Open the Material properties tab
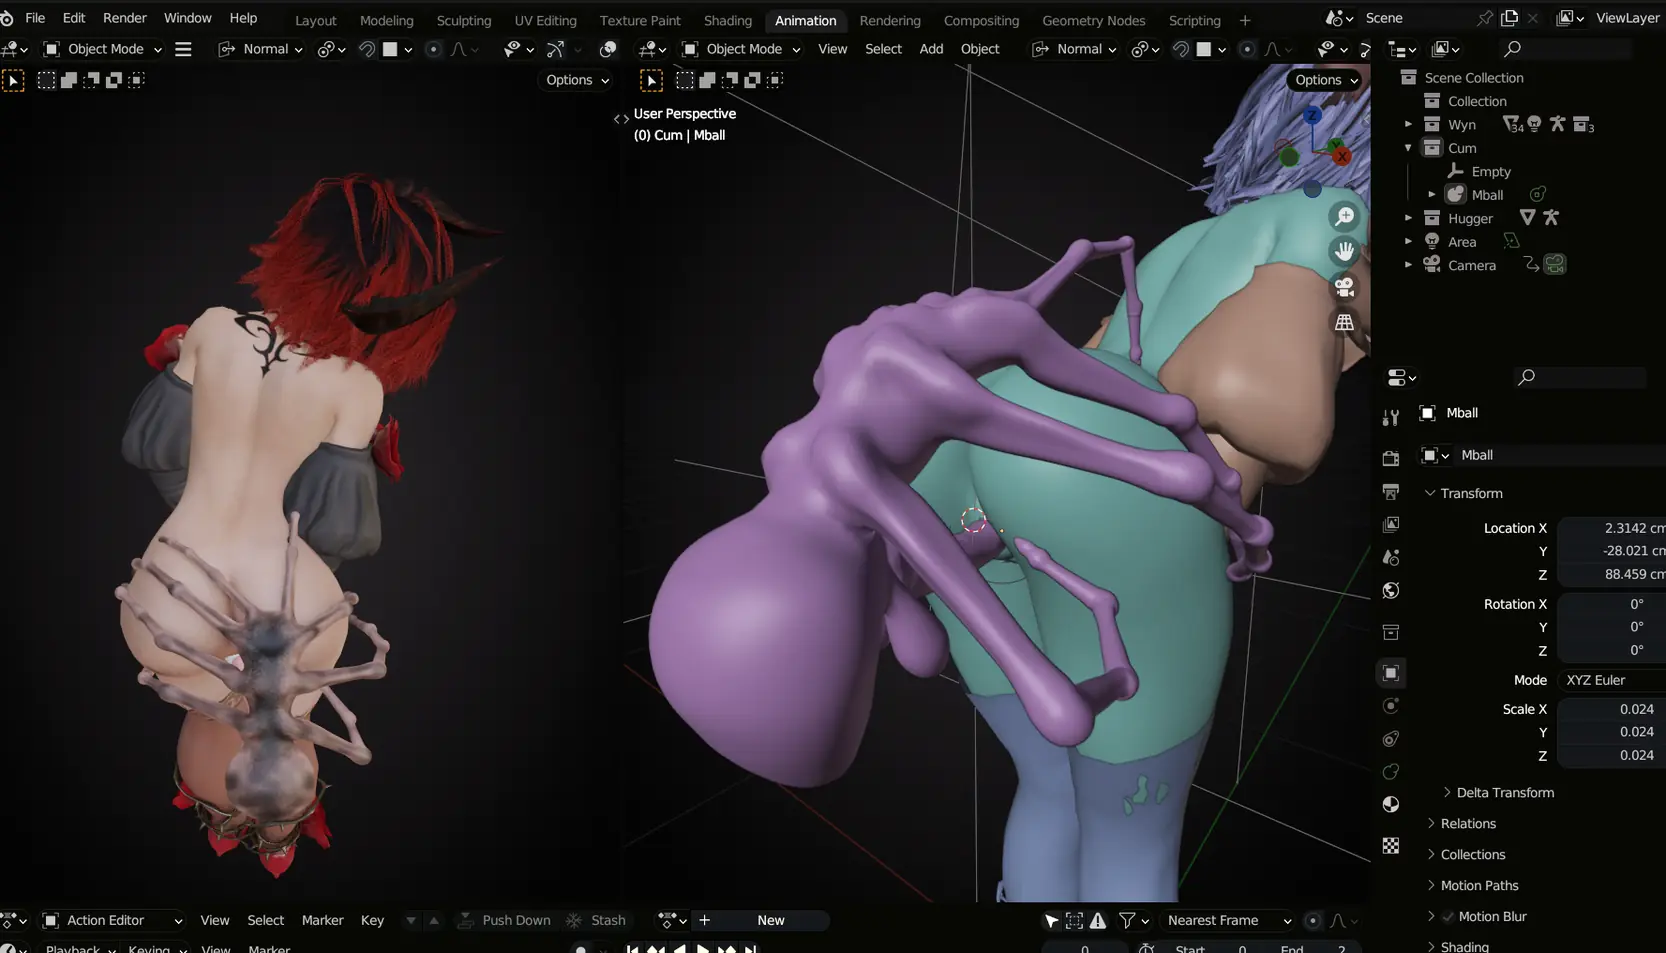The width and height of the screenshot is (1666, 953). pos(1391,805)
